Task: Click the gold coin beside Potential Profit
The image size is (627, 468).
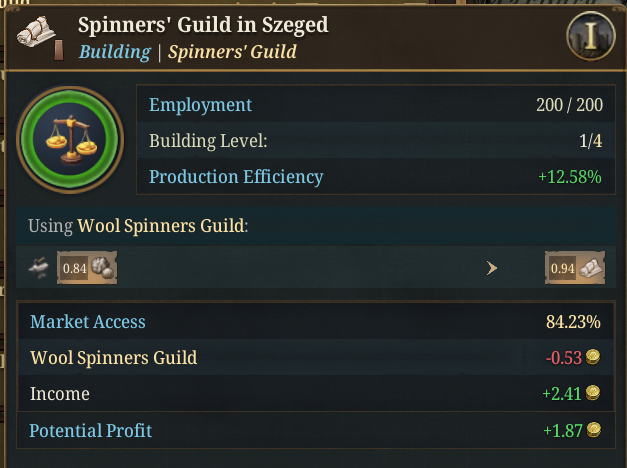Action: 593,430
